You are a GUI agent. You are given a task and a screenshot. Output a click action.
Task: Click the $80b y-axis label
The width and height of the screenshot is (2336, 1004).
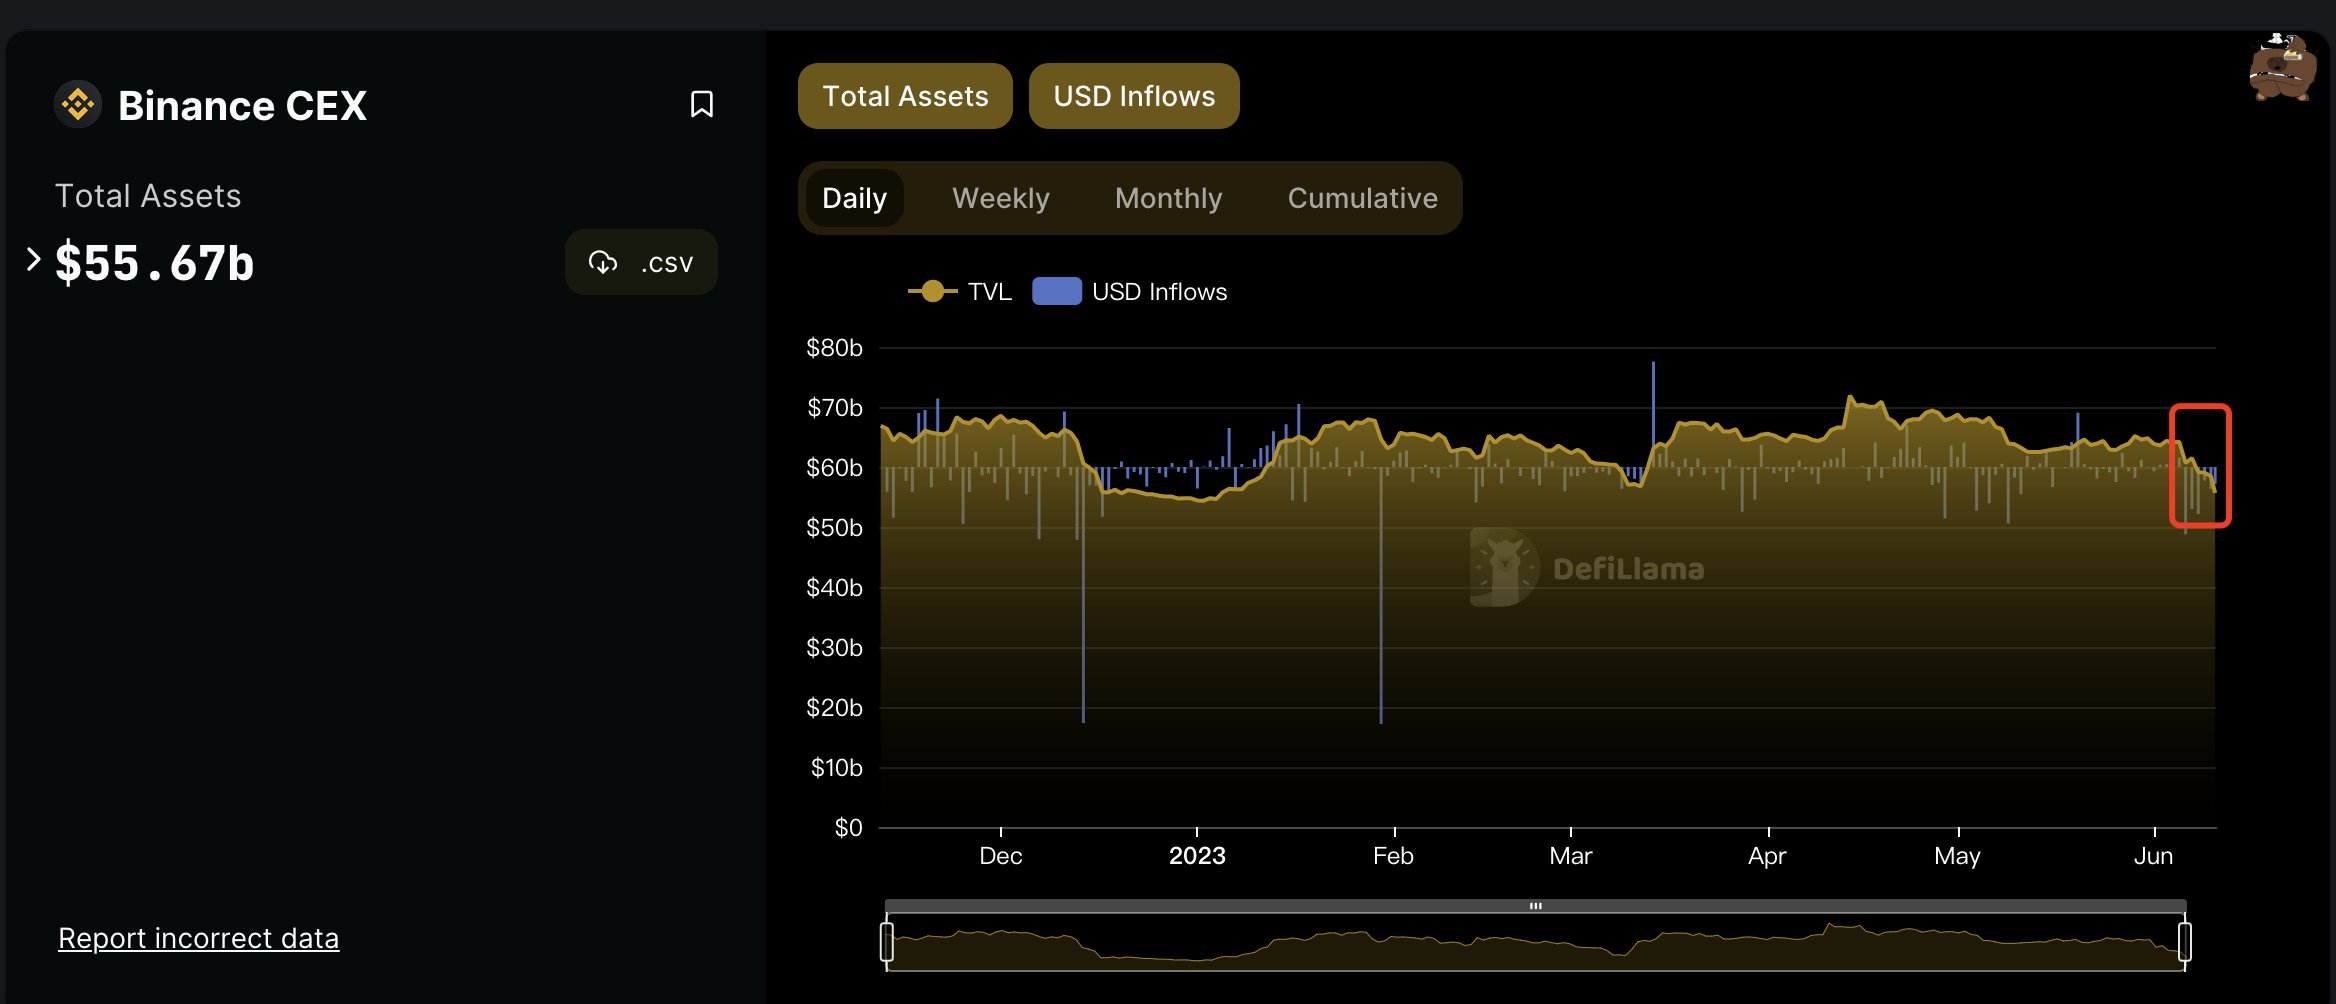834,348
